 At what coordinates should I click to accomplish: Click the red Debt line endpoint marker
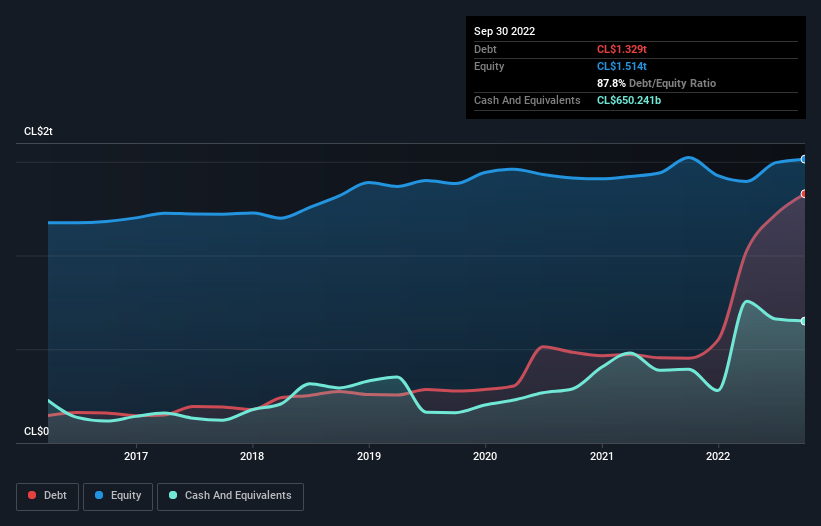click(803, 194)
